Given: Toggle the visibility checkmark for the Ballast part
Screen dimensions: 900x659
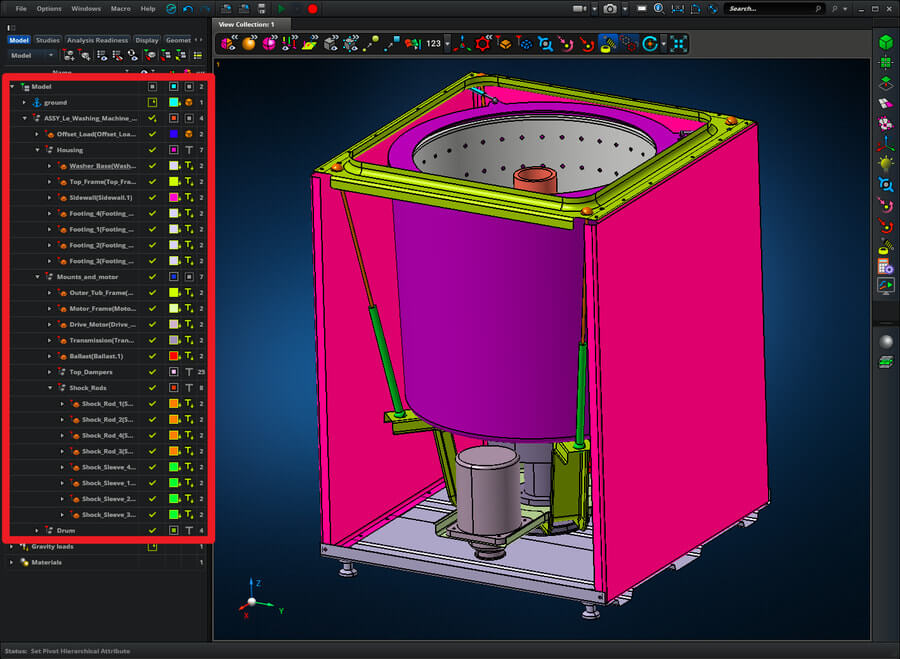Looking at the screenshot, I should click(152, 356).
